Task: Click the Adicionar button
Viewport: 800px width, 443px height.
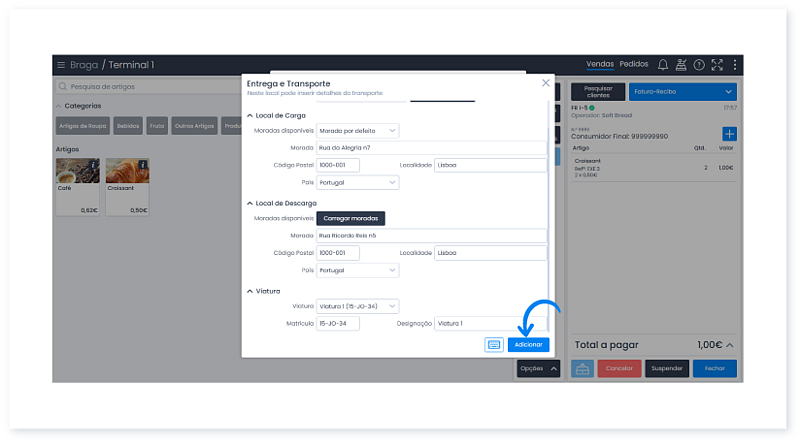Action: 529,344
